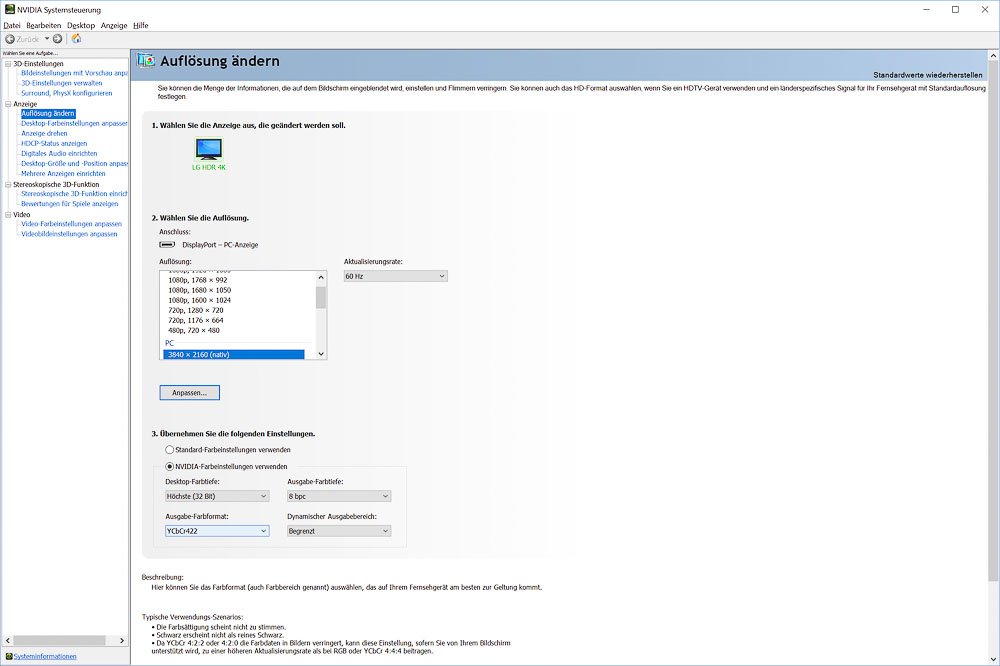
Task: Open the Ausgabe-Farbtiefe 8 bpc dropdown
Action: coord(339,496)
